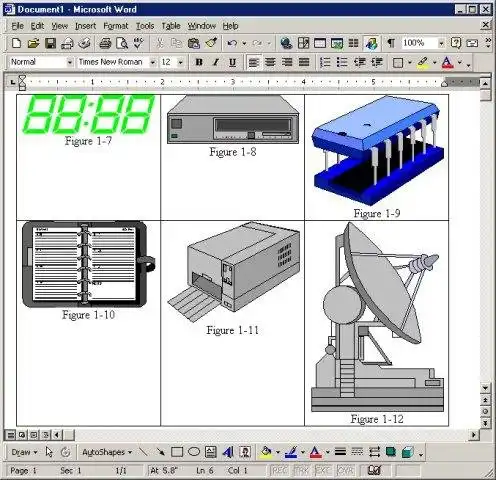The height and width of the screenshot is (480, 496).
Task: Open Tables and Borders toolbar
Action: pos(303,43)
